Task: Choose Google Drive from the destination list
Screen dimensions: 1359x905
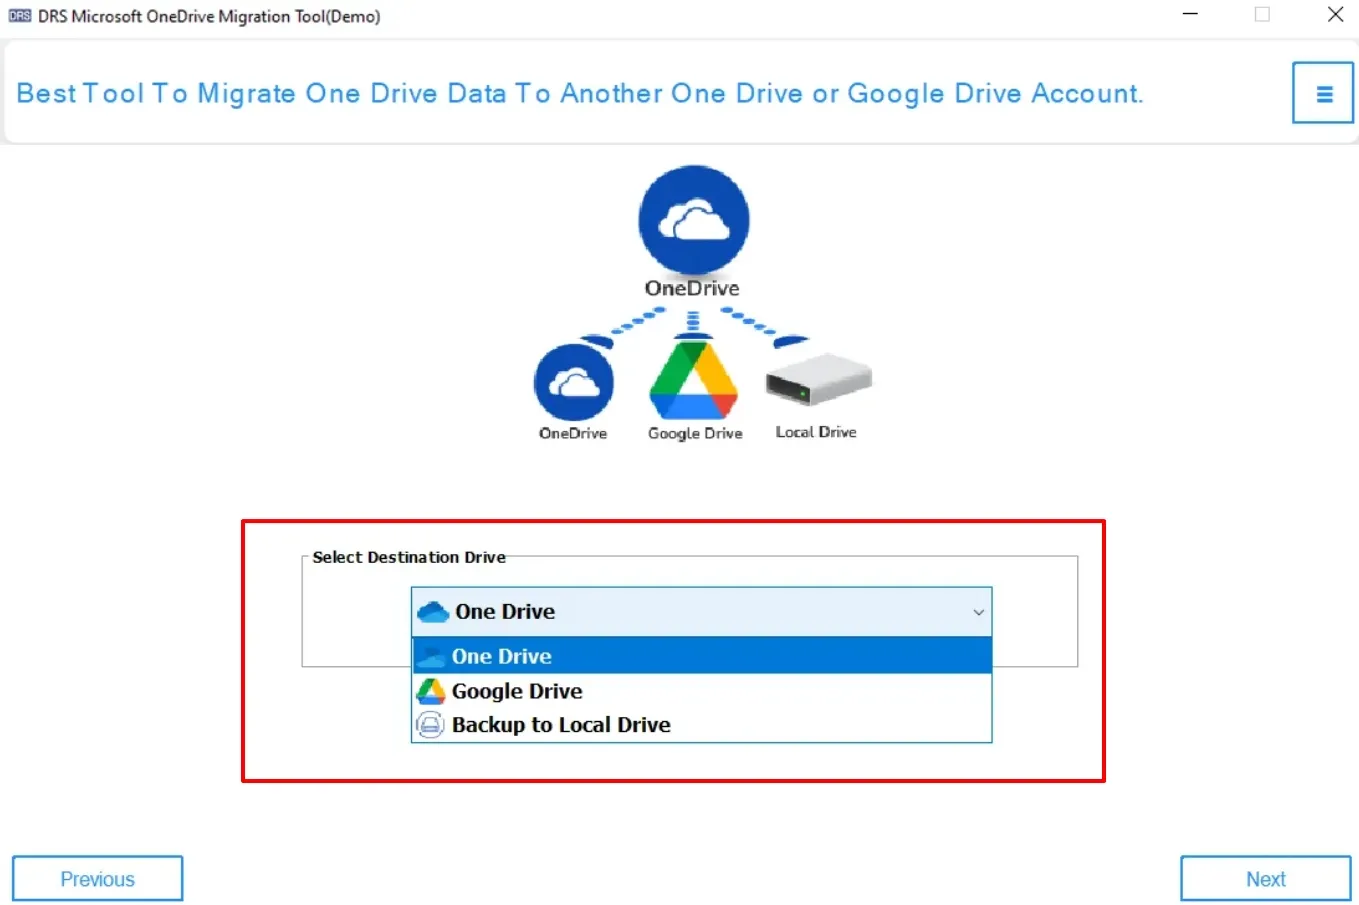Action: click(x=517, y=691)
